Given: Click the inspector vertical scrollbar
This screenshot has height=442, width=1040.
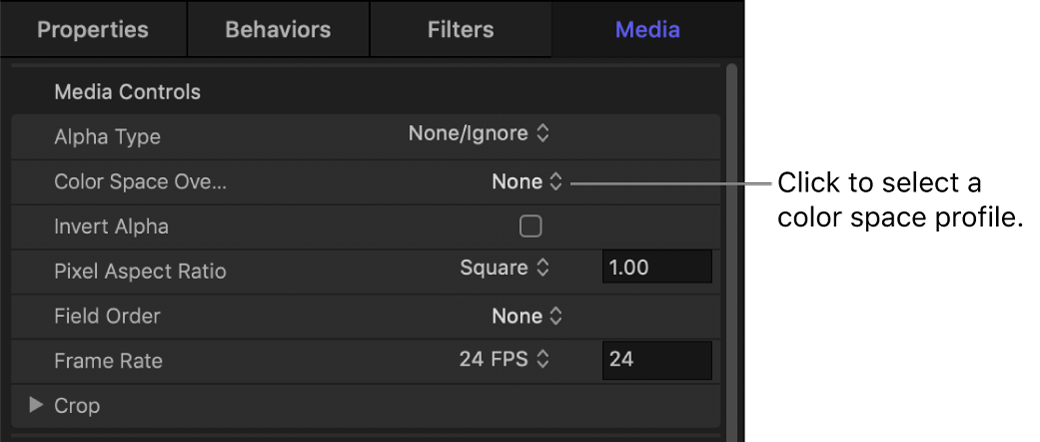Looking at the screenshot, I should pyautogui.click(x=731, y=250).
